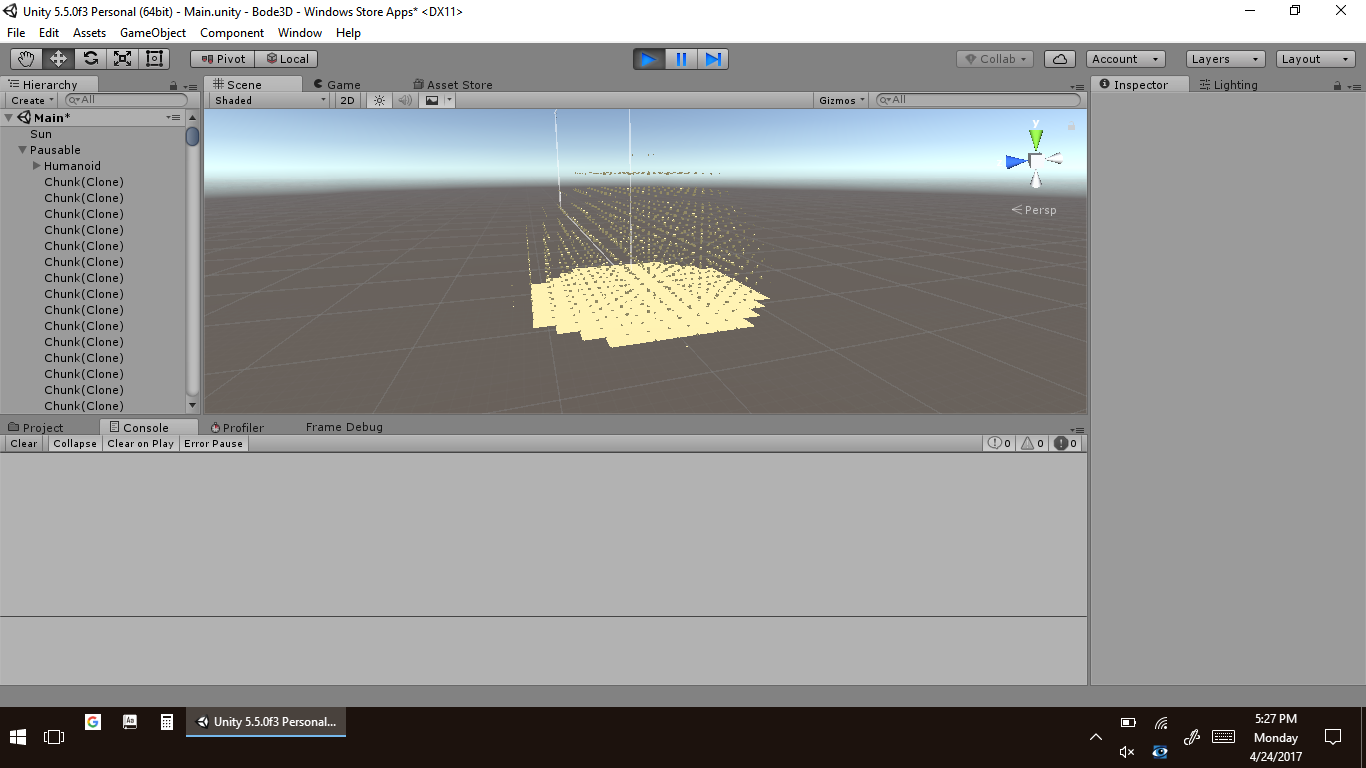
Task: Expand the Humanoid object in Hierarchy
Action: pyautogui.click(x=37, y=166)
